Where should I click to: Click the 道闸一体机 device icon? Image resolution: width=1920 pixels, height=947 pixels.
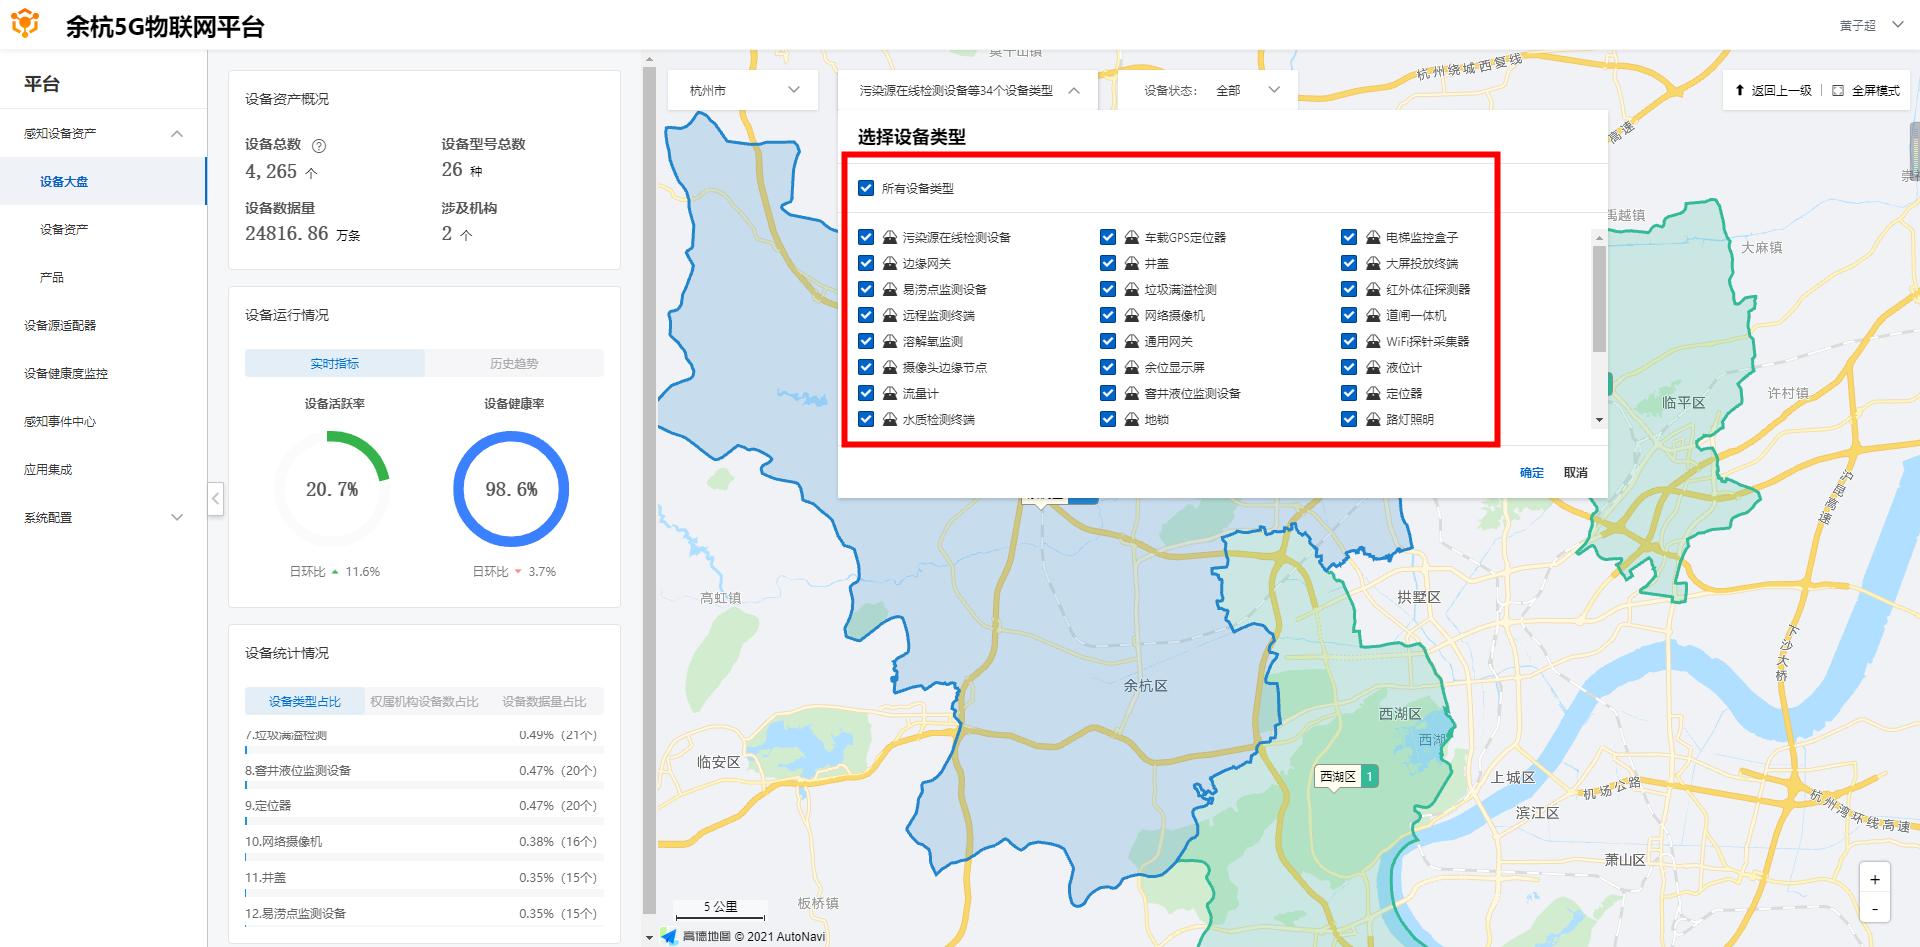coord(1374,315)
